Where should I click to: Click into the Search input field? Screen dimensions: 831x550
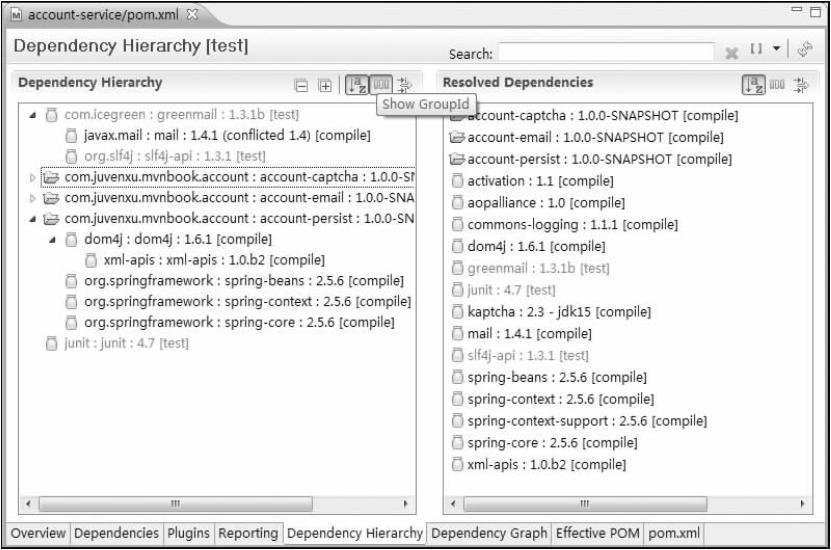(x=606, y=53)
